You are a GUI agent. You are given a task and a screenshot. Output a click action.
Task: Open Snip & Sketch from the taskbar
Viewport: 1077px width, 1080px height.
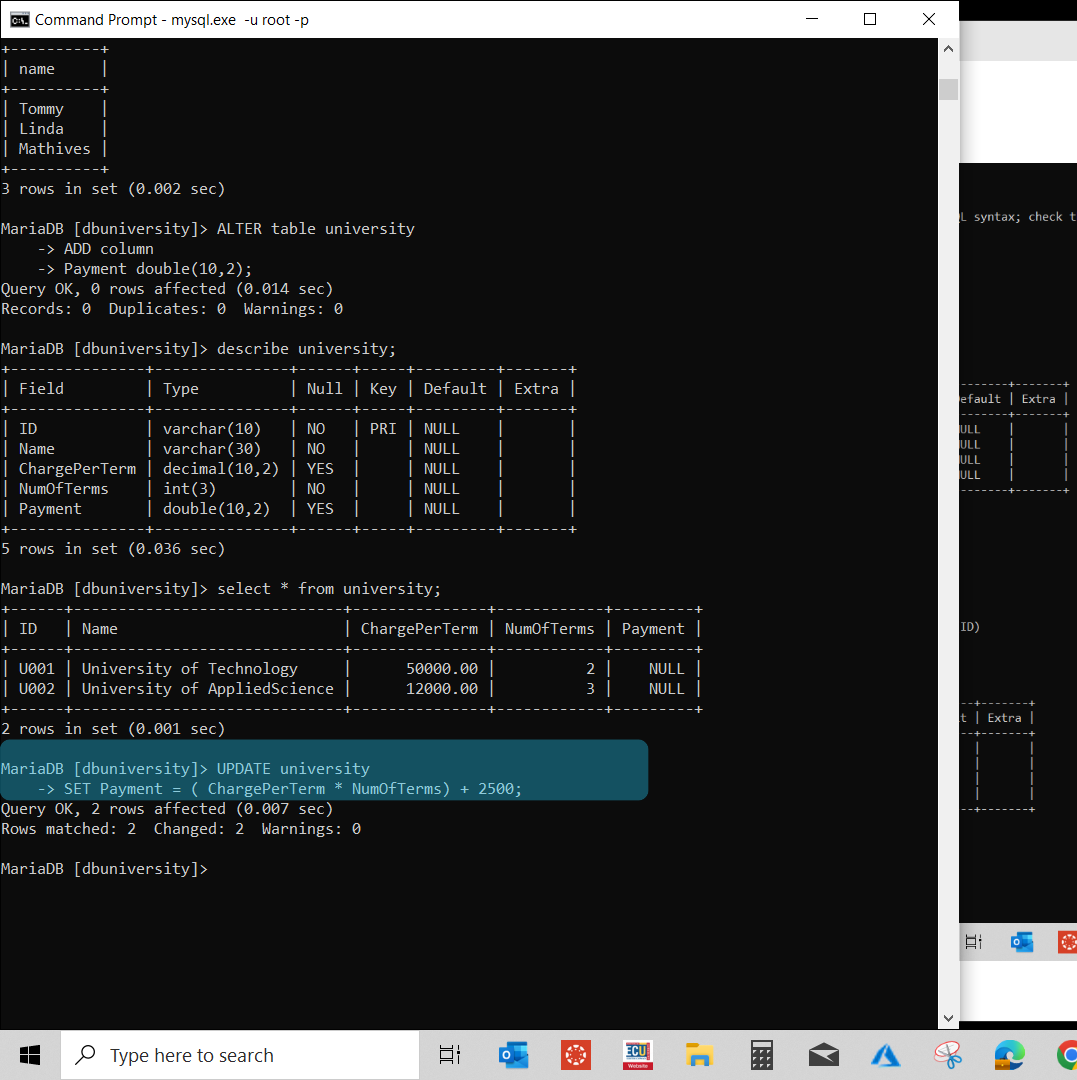pyautogui.click(x=947, y=1054)
